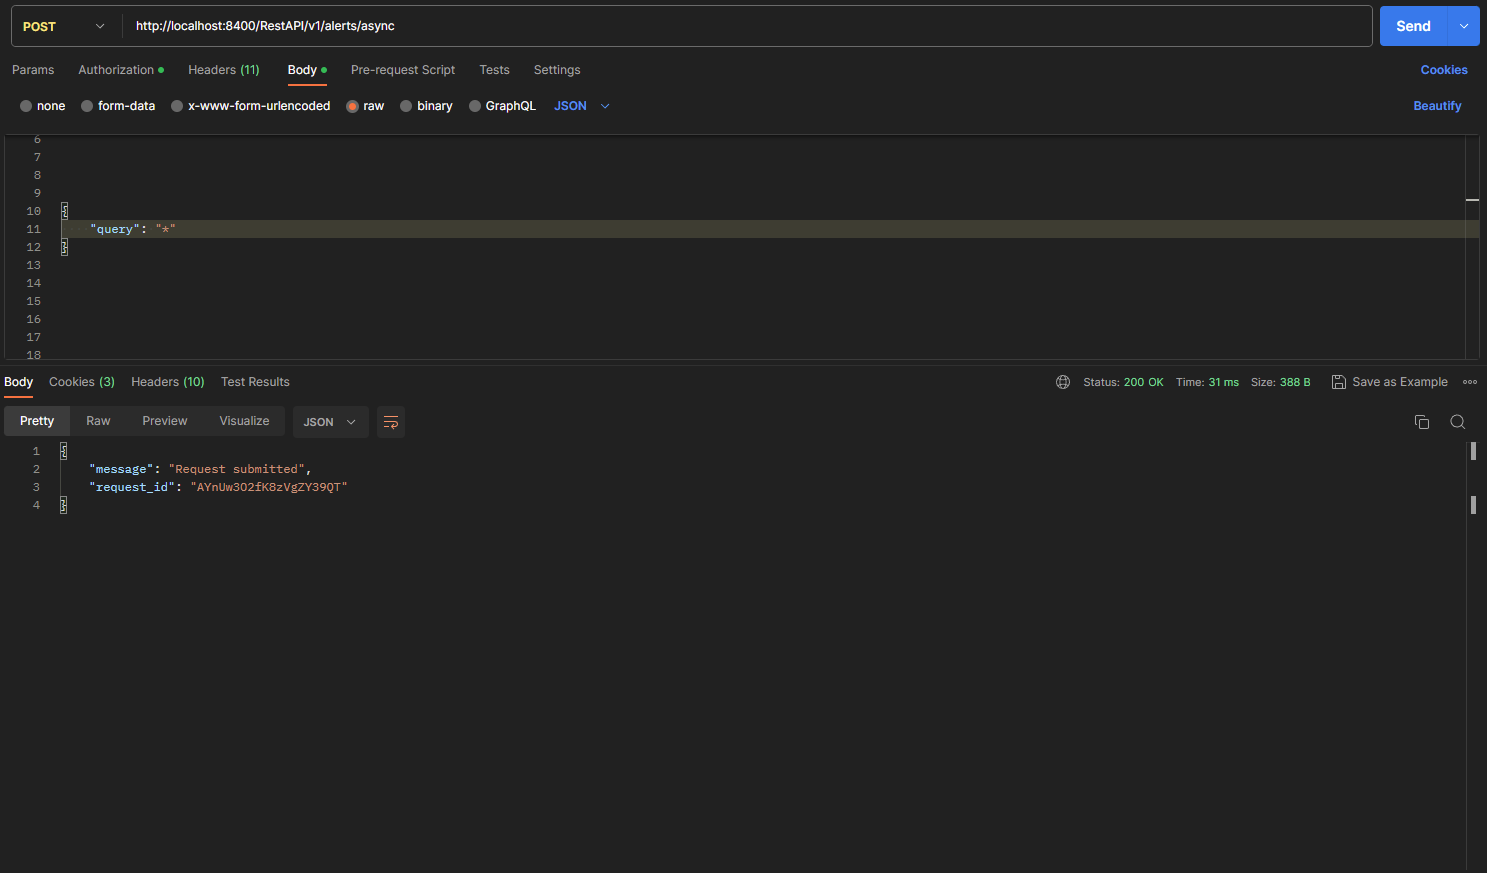Click the Send button

point(1413,25)
